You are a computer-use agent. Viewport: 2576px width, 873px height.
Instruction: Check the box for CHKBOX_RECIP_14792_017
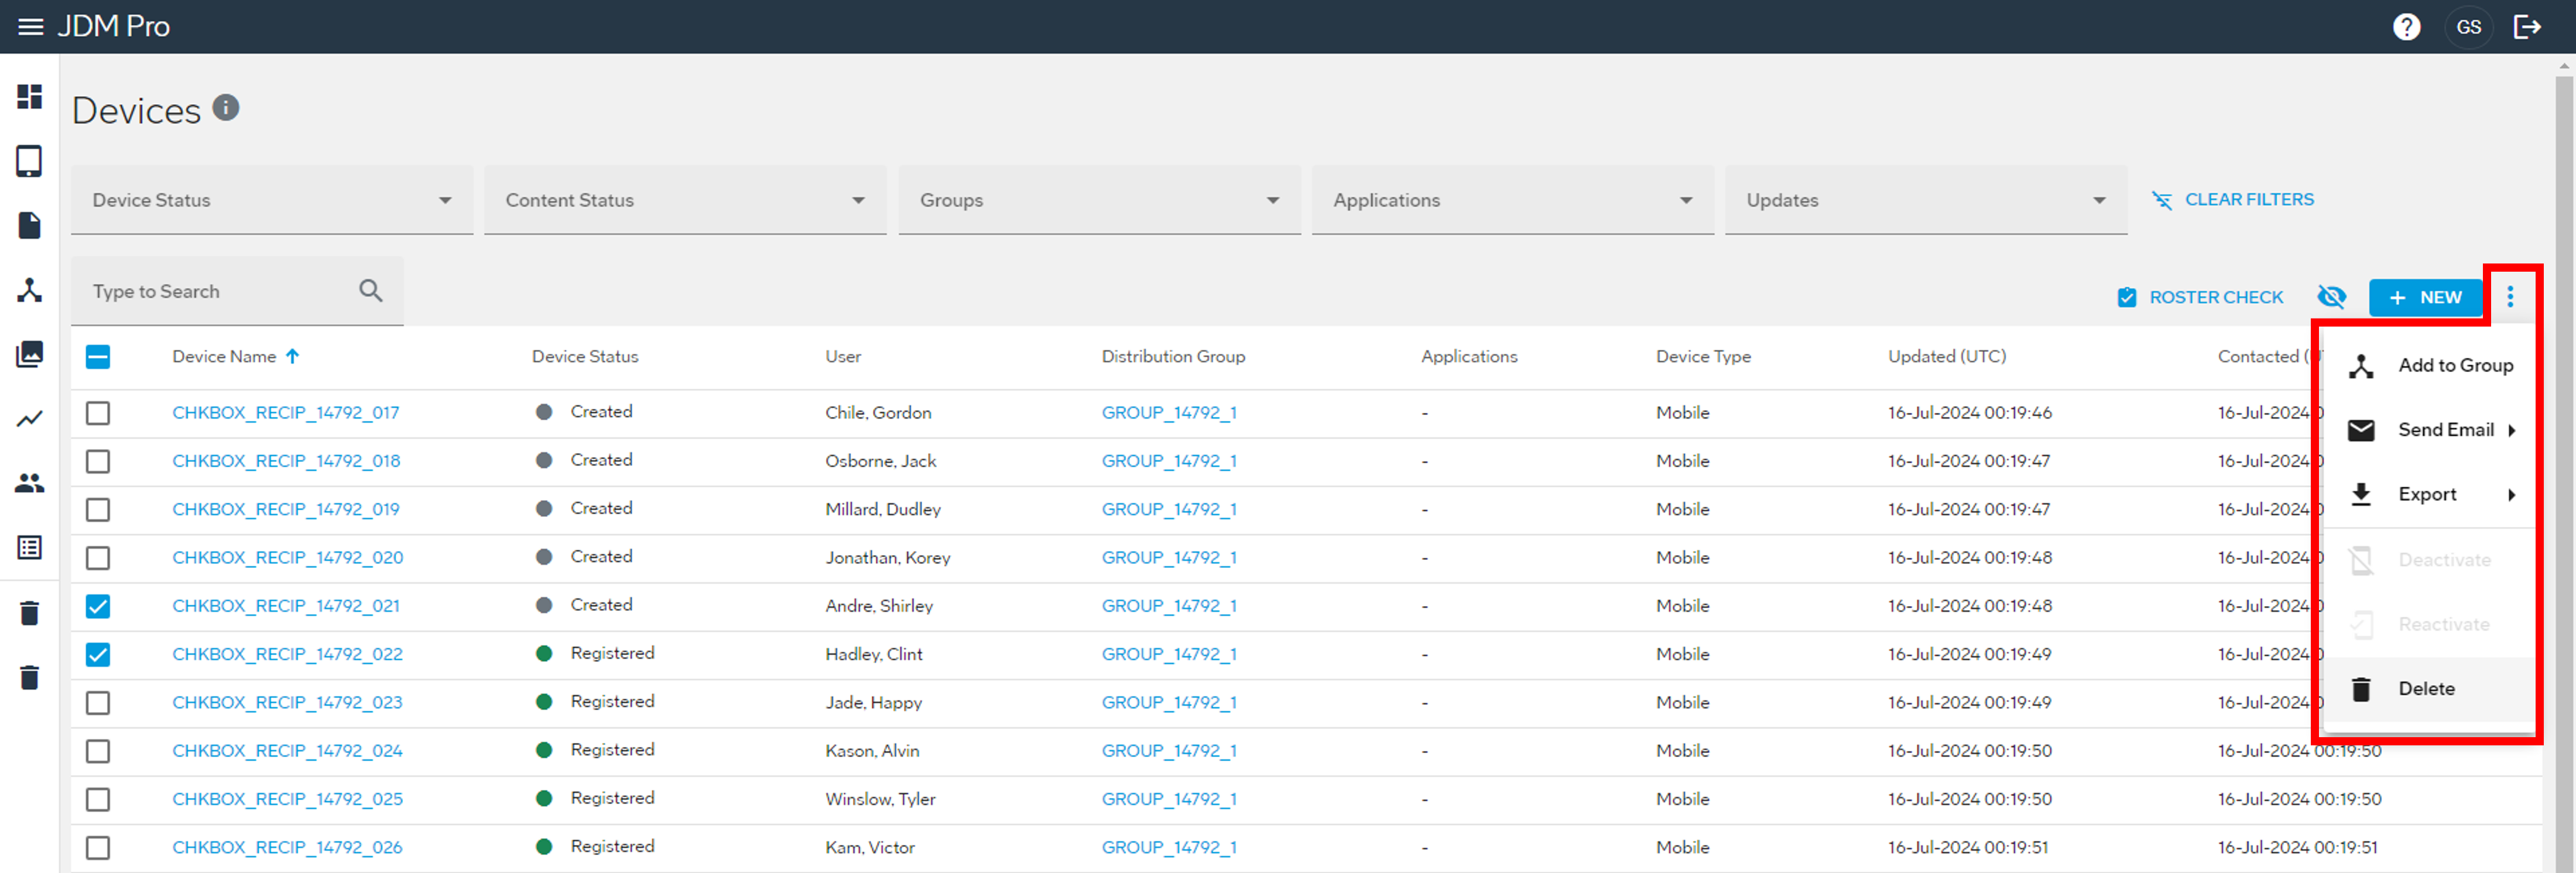[98, 413]
